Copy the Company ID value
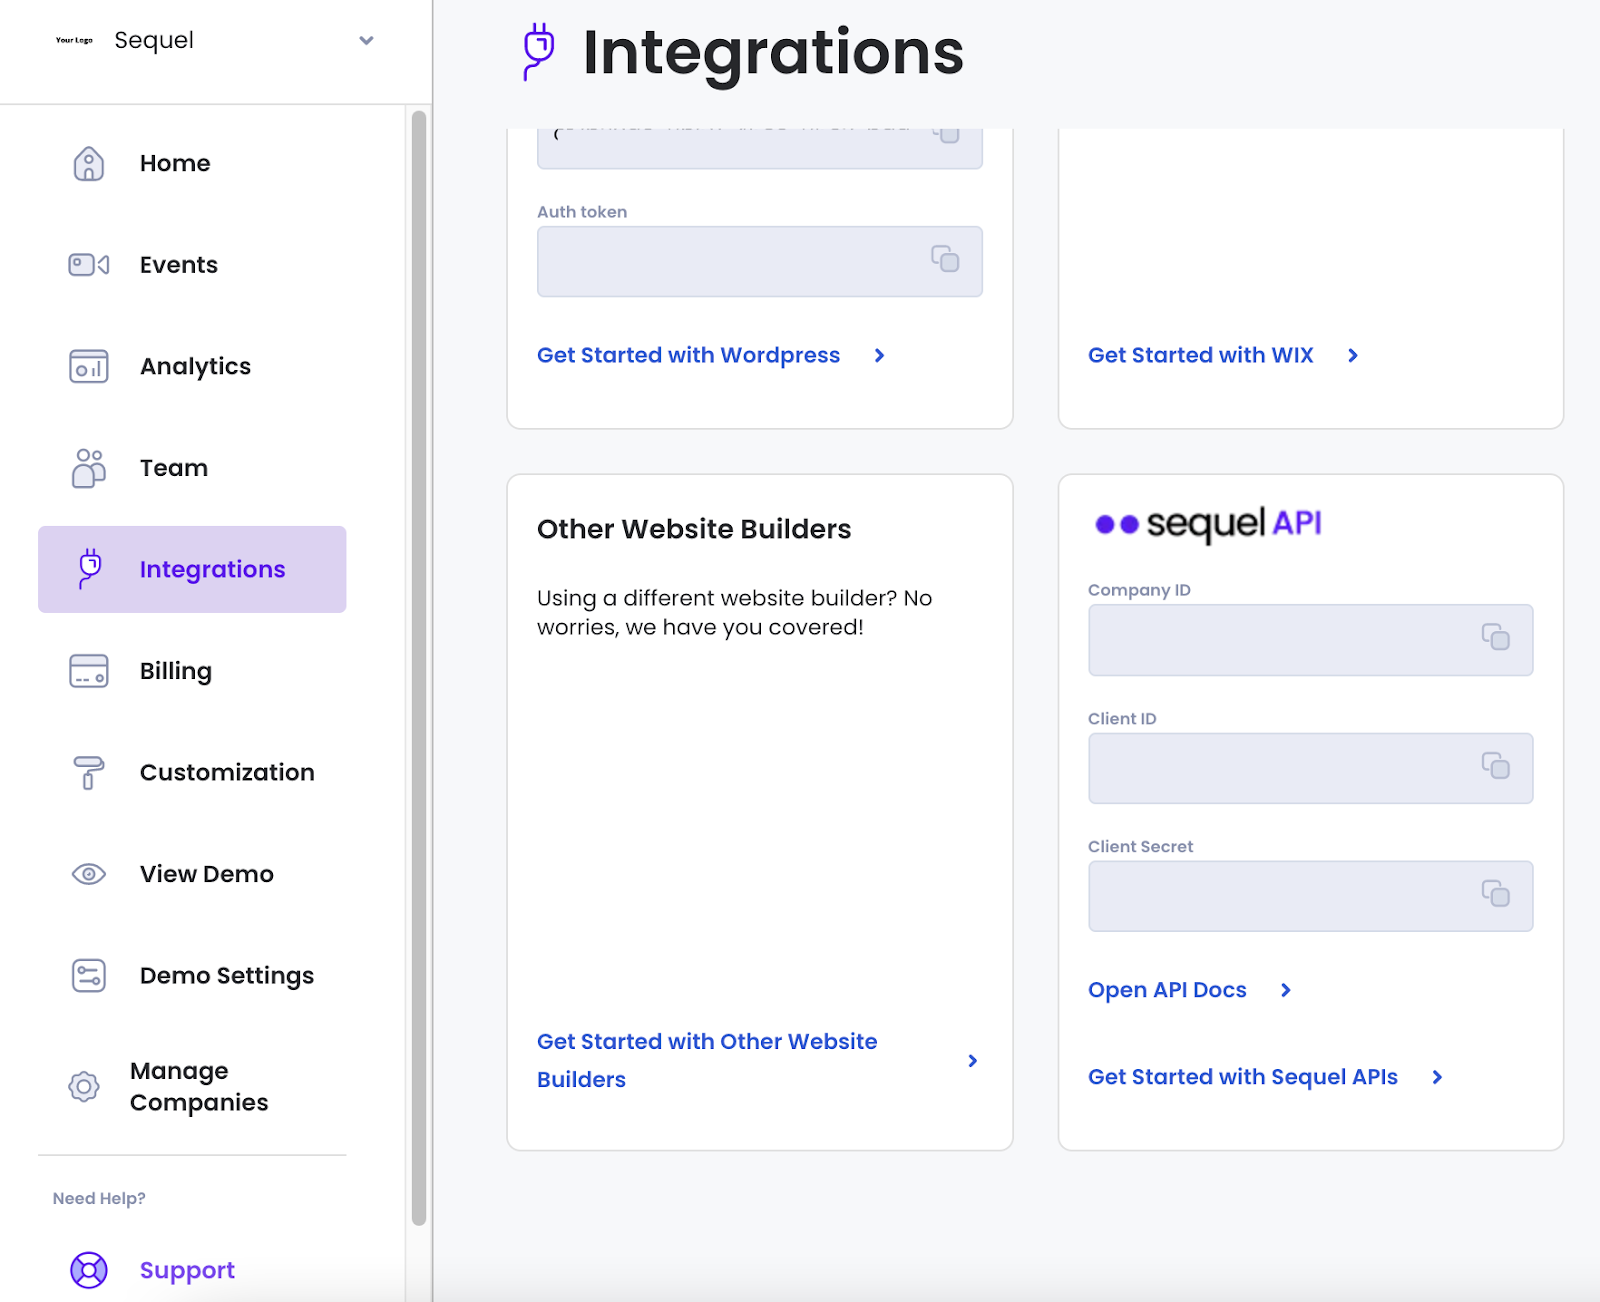Image resolution: width=1600 pixels, height=1302 pixels. pos(1496,637)
